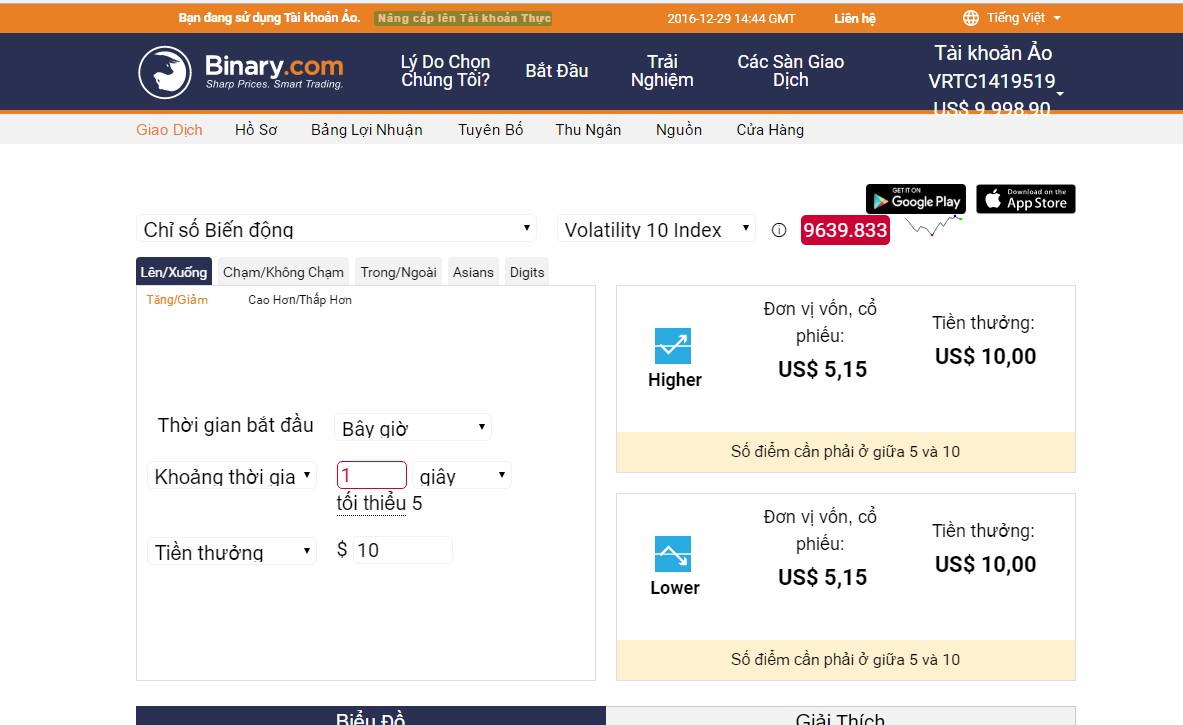Click Nâng cấp lên Tài khoản Thực button
The height and width of the screenshot is (725, 1183).
click(463, 18)
